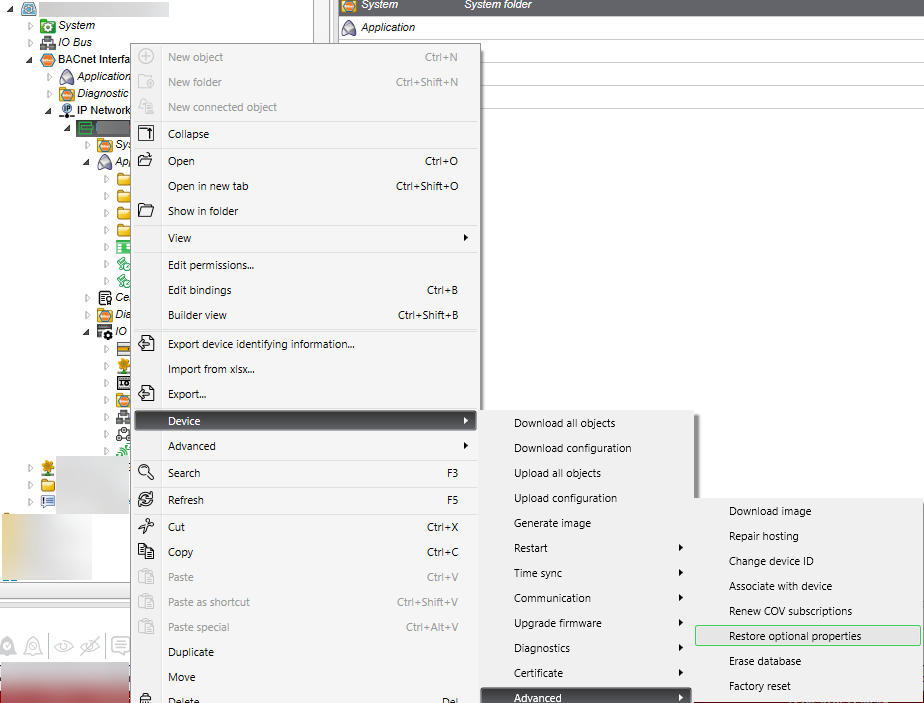
Task: Choose Factory reset option
Action: [807, 686]
